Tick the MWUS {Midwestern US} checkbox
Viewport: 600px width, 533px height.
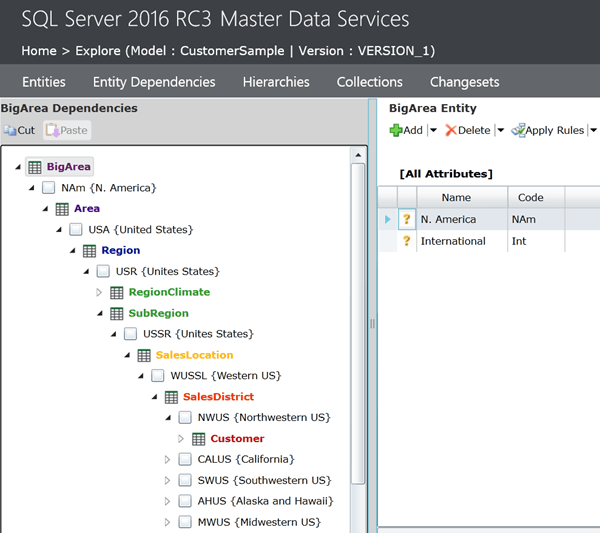pos(185,522)
